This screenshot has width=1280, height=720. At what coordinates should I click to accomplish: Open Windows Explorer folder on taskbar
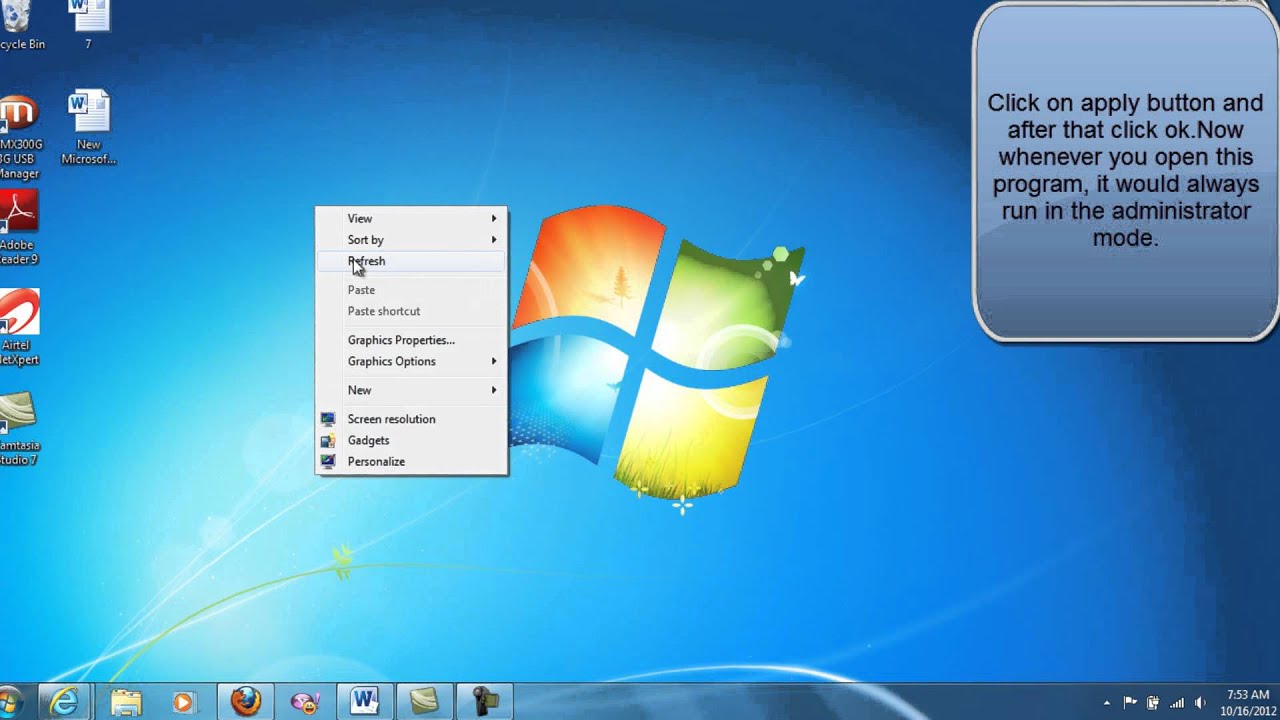[x=126, y=702]
